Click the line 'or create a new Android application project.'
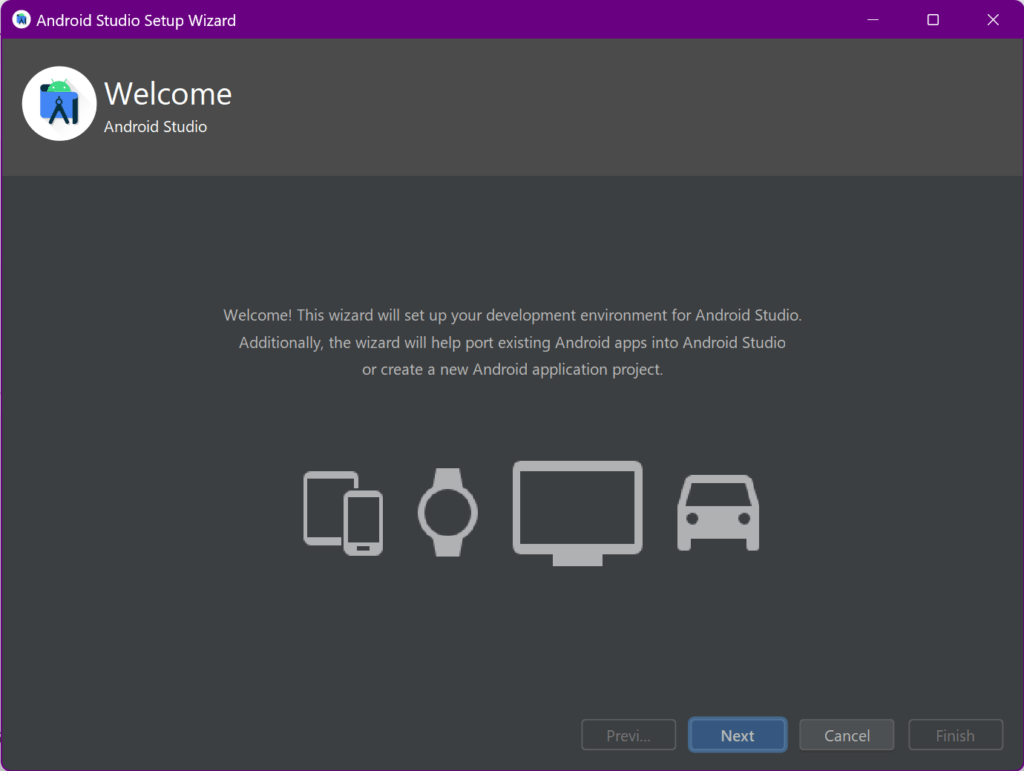The width and height of the screenshot is (1024, 771). coord(513,370)
